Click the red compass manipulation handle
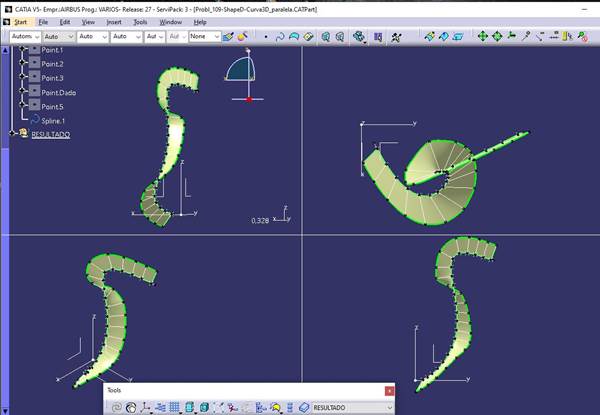The image size is (600, 415). click(248, 99)
